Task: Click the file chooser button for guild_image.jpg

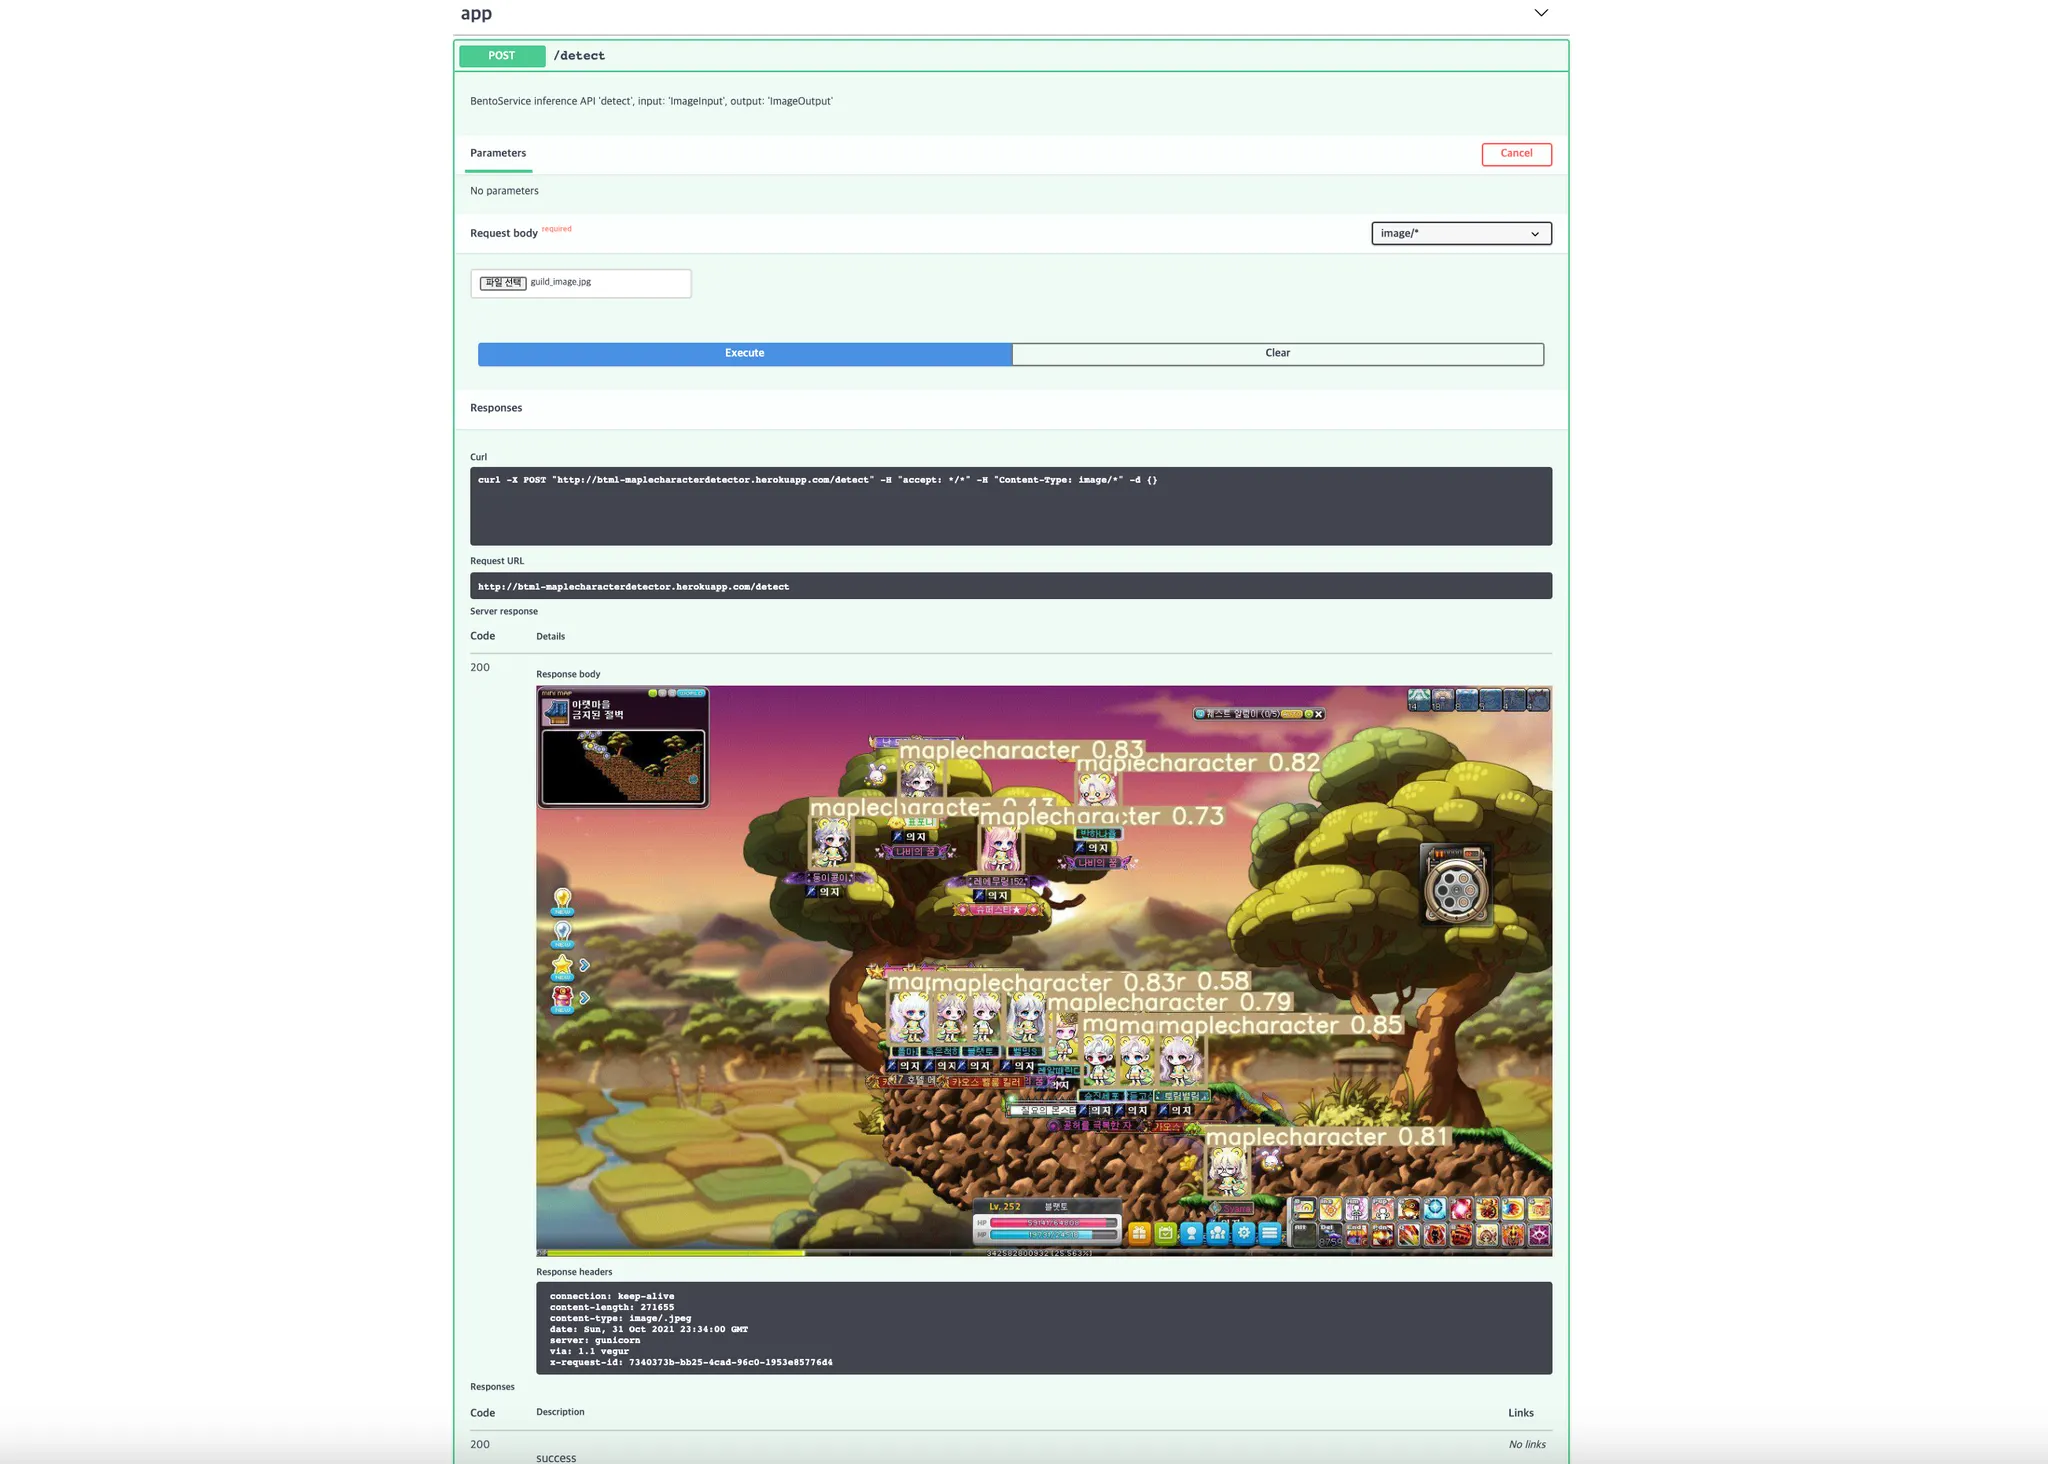Action: [x=503, y=283]
